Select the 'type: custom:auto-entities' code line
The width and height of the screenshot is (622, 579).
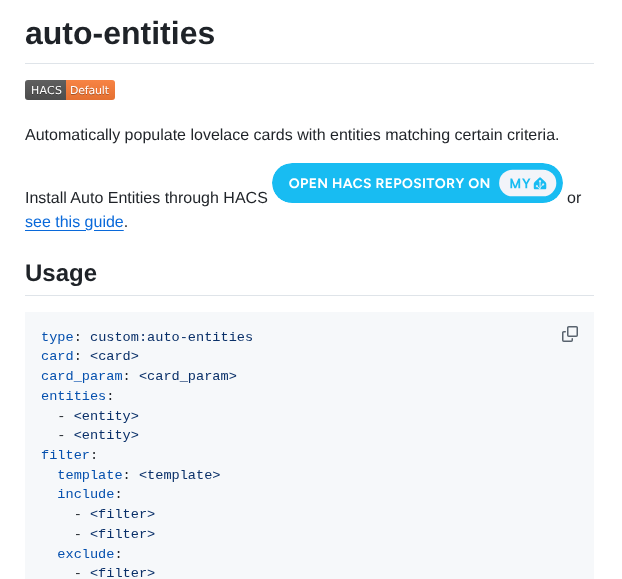click(147, 337)
